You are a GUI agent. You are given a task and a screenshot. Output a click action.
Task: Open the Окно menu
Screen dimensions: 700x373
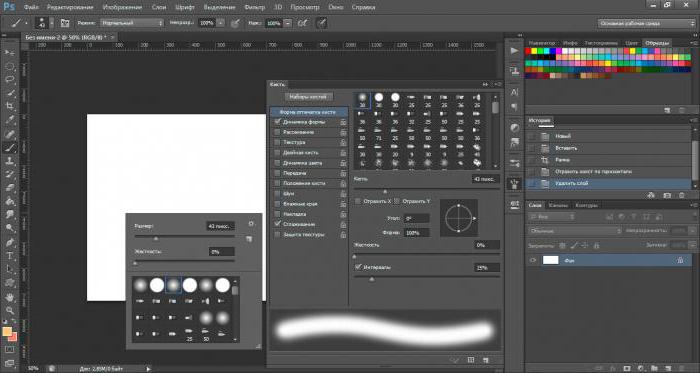[336, 7]
